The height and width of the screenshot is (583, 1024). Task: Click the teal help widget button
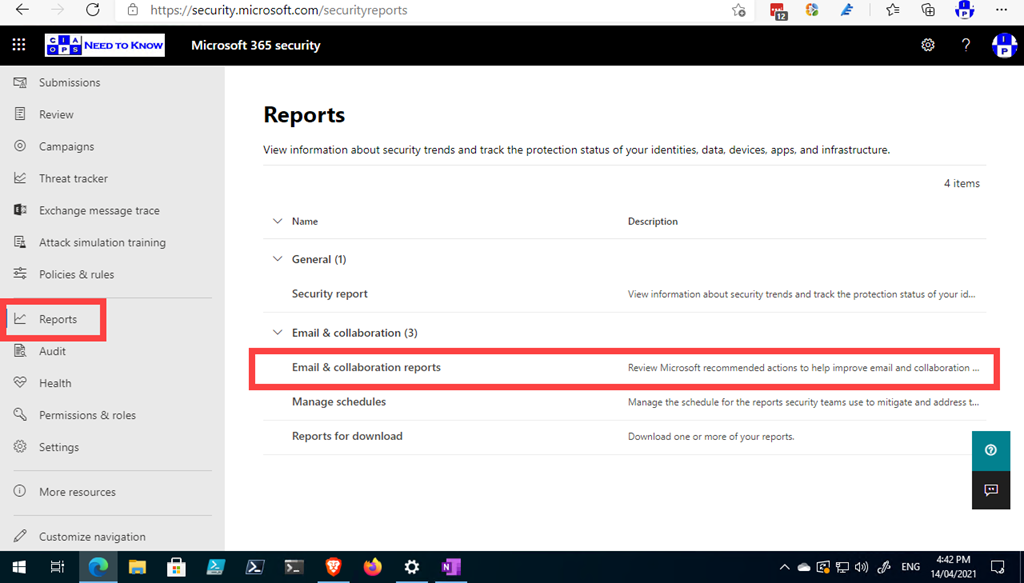990,450
